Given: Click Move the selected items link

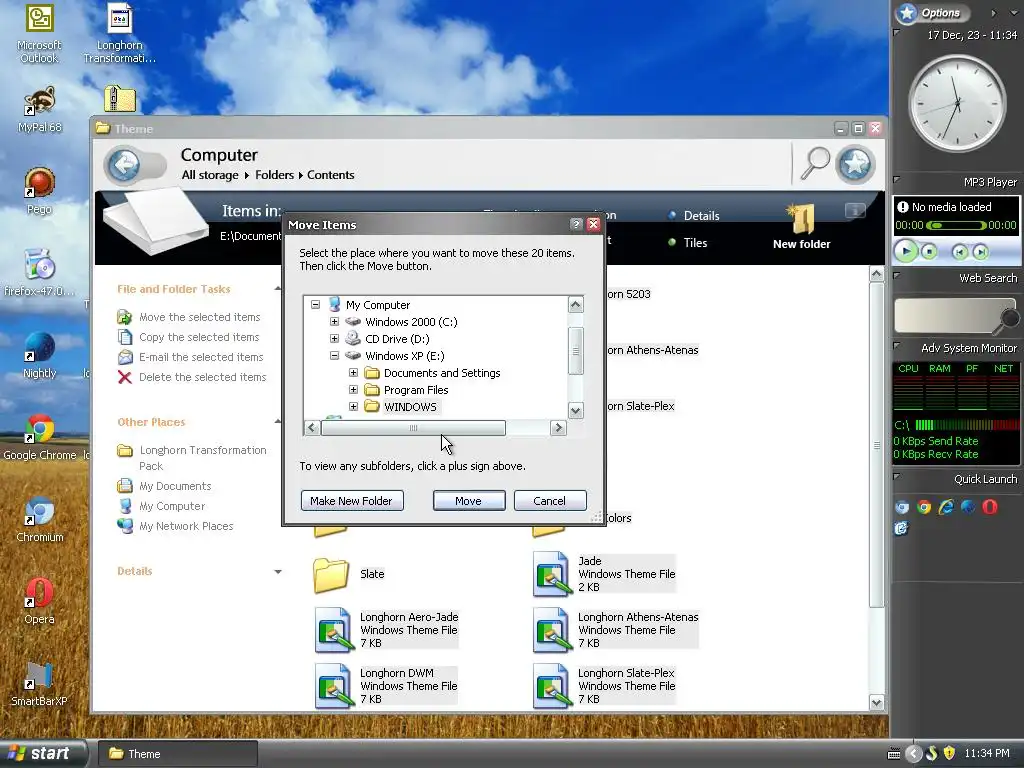Looking at the screenshot, I should [x=199, y=317].
